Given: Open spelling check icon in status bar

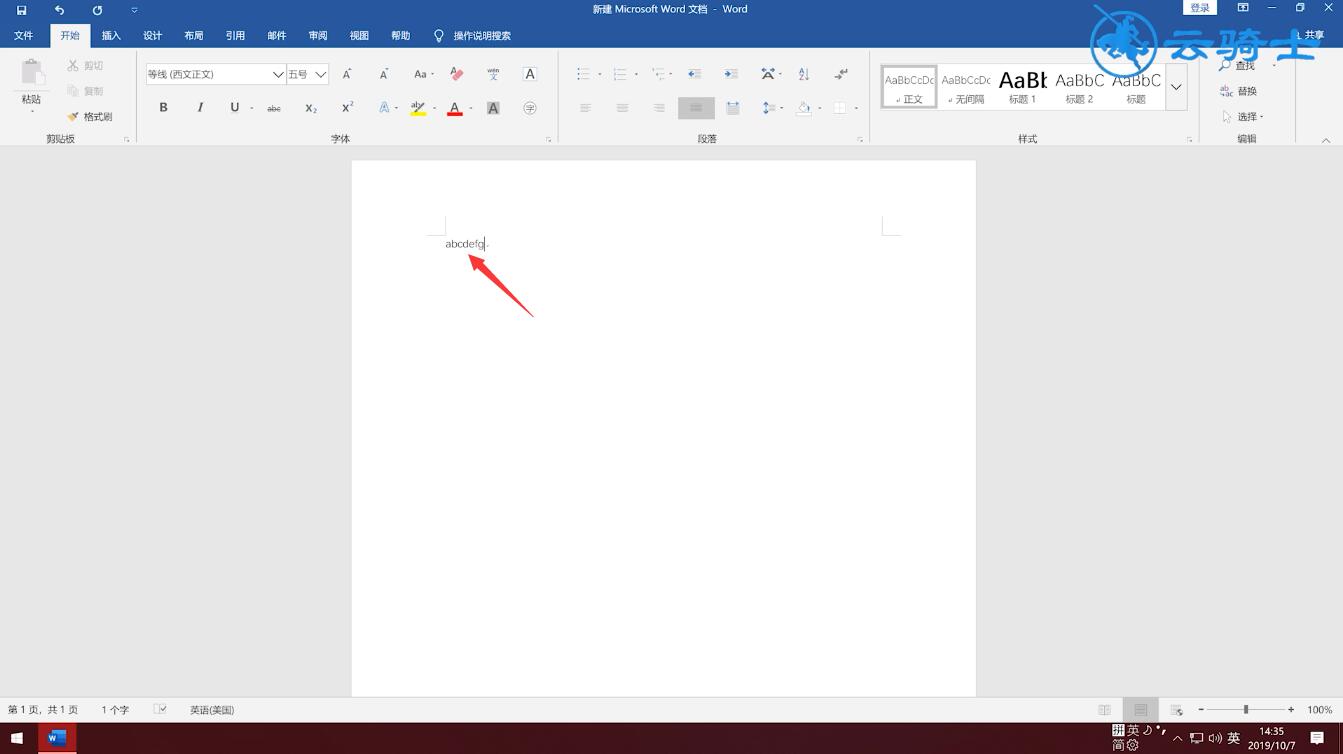Looking at the screenshot, I should [x=160, y=709].
